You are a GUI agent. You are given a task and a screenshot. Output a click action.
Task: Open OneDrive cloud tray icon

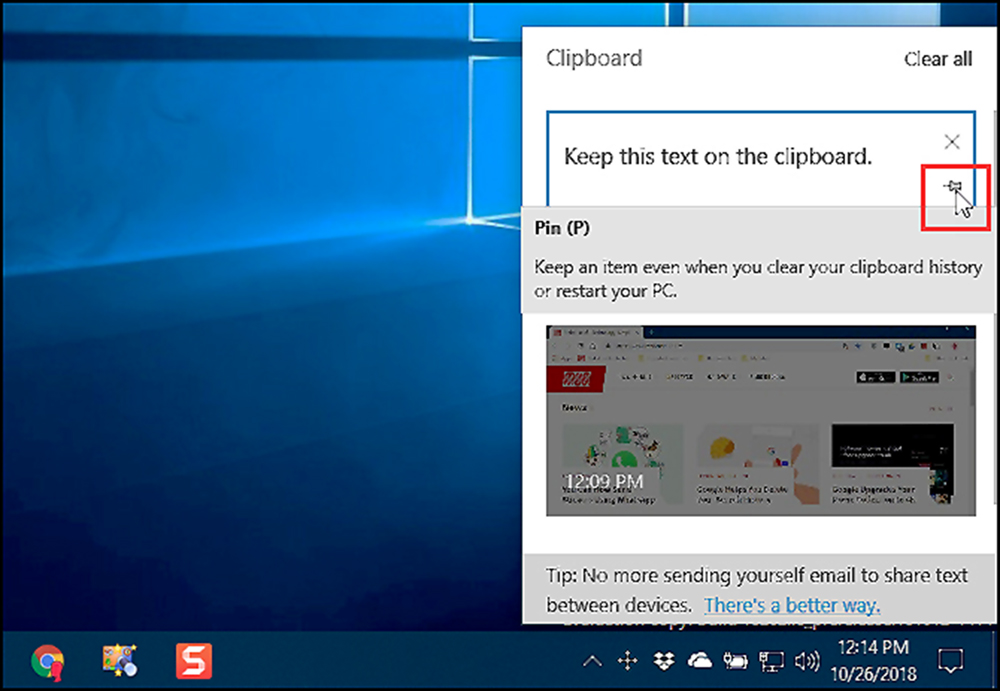click(x=699, y=661)
